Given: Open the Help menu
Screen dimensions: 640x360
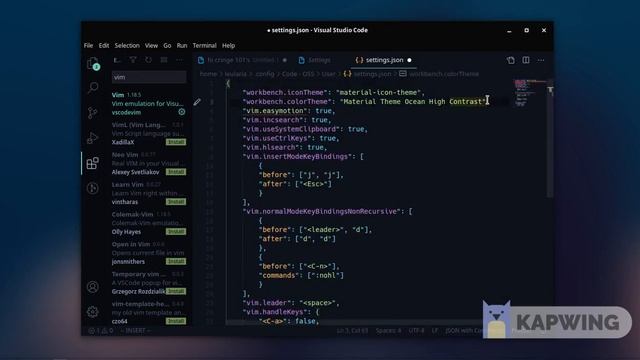Looking at the screenshot, I should pos(229,45).
